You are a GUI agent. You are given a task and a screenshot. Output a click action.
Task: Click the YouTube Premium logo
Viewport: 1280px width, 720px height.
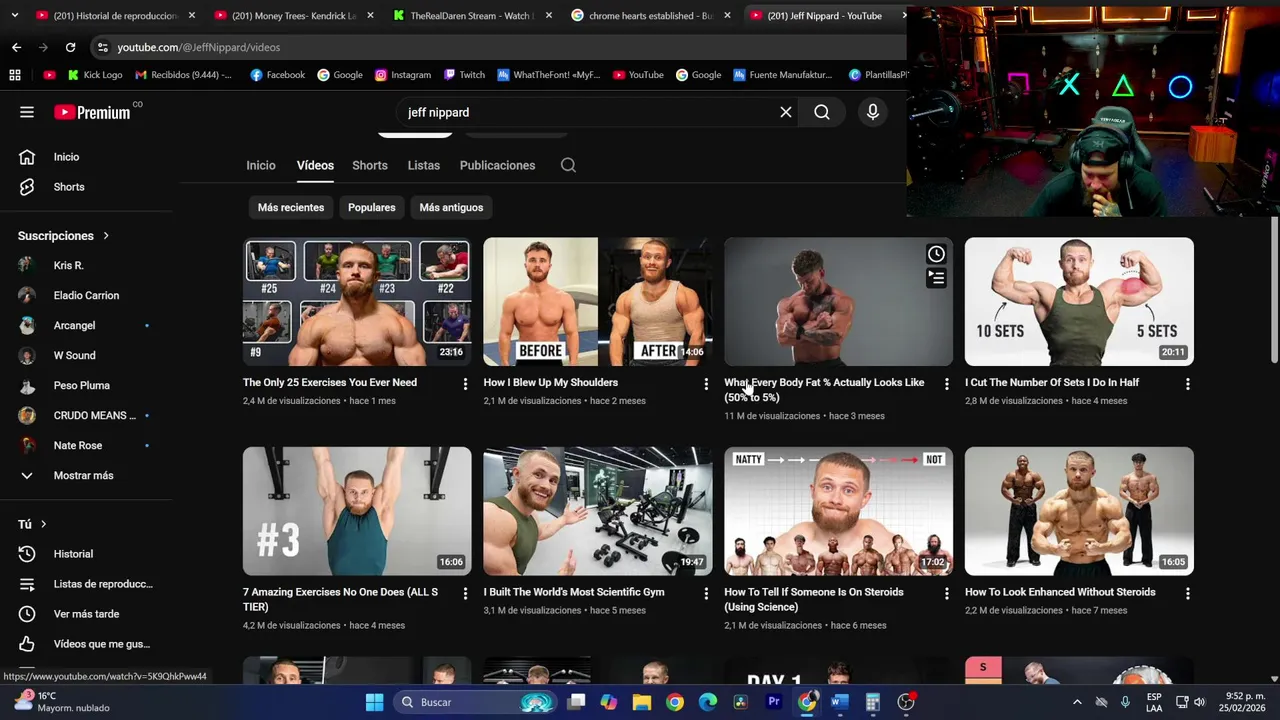point(92,112)
